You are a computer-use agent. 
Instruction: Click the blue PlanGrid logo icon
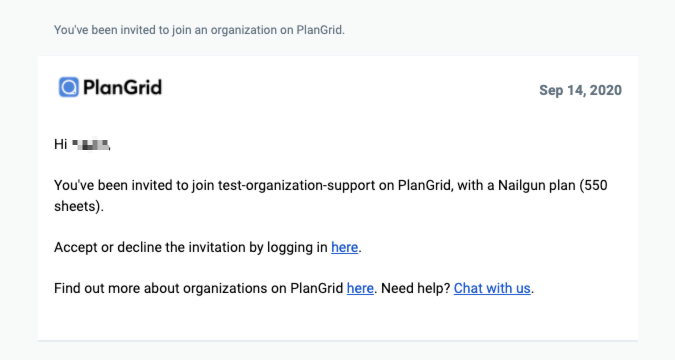(68, 87)
